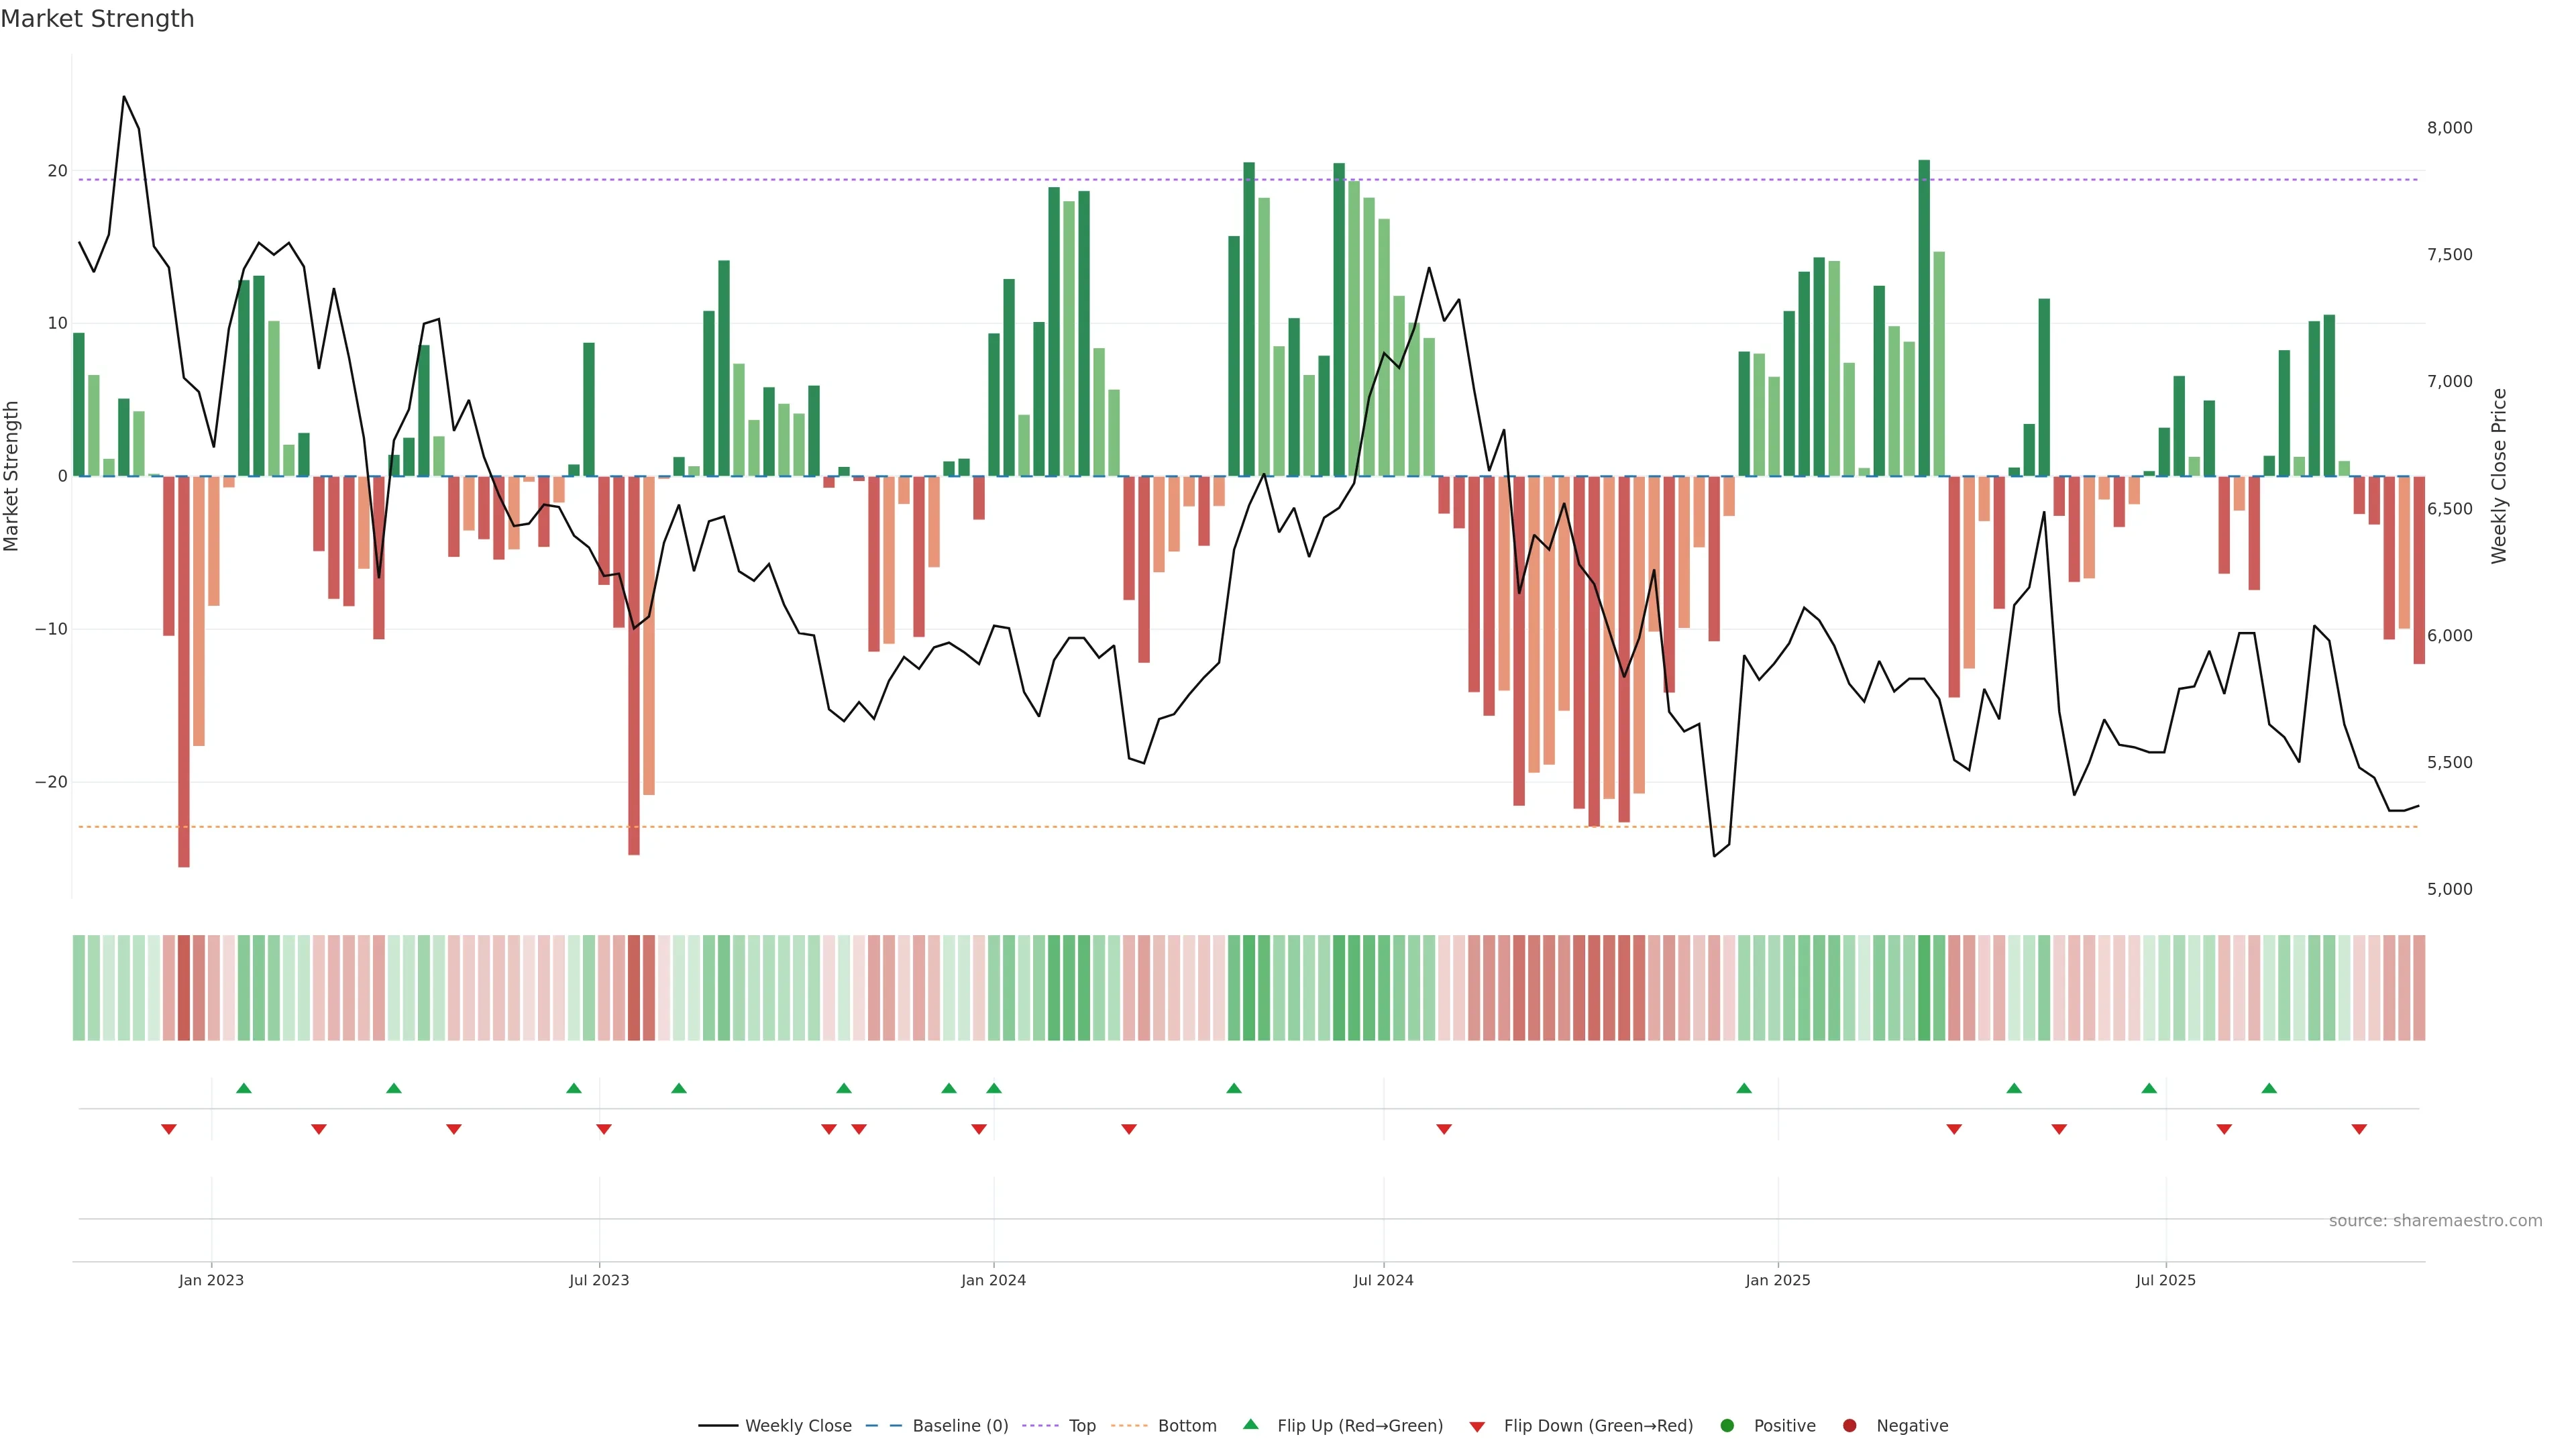This screenshot has height=1449, width=2576.
Task: Click the first red flip-down marker before Jan 2023
Action: coord(169,1129)
